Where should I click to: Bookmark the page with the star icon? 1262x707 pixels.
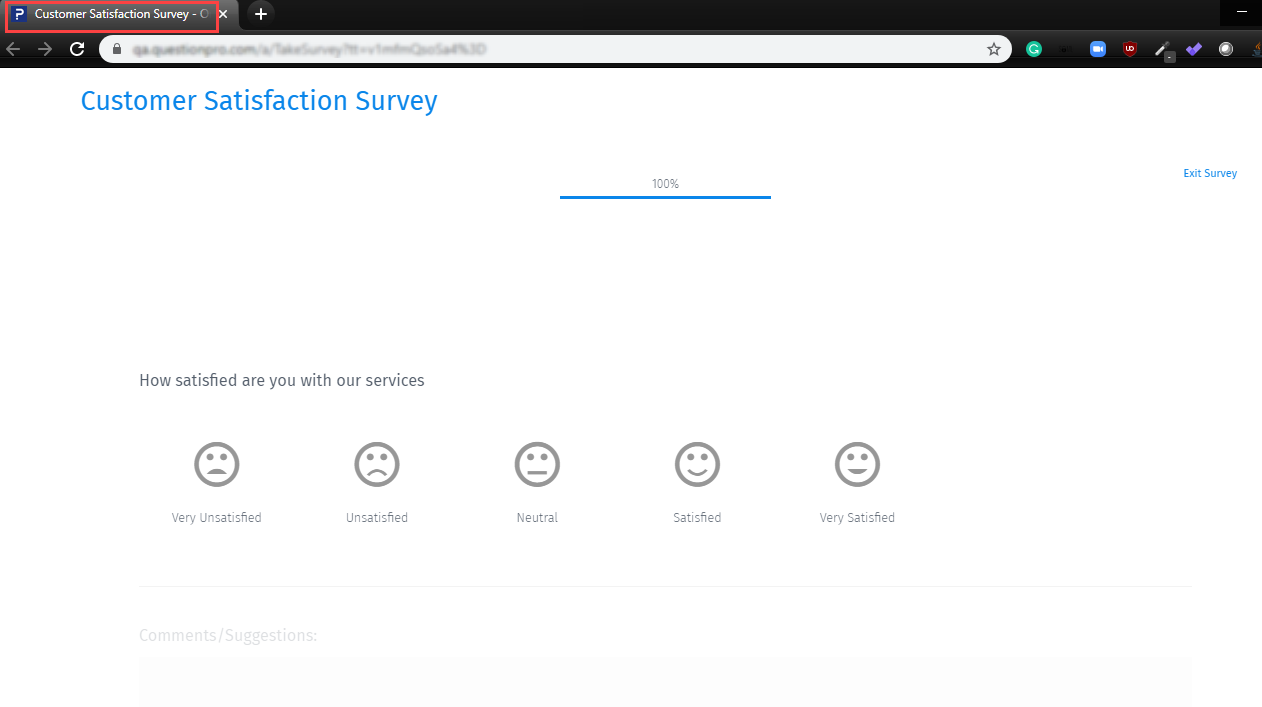(993, 48)
